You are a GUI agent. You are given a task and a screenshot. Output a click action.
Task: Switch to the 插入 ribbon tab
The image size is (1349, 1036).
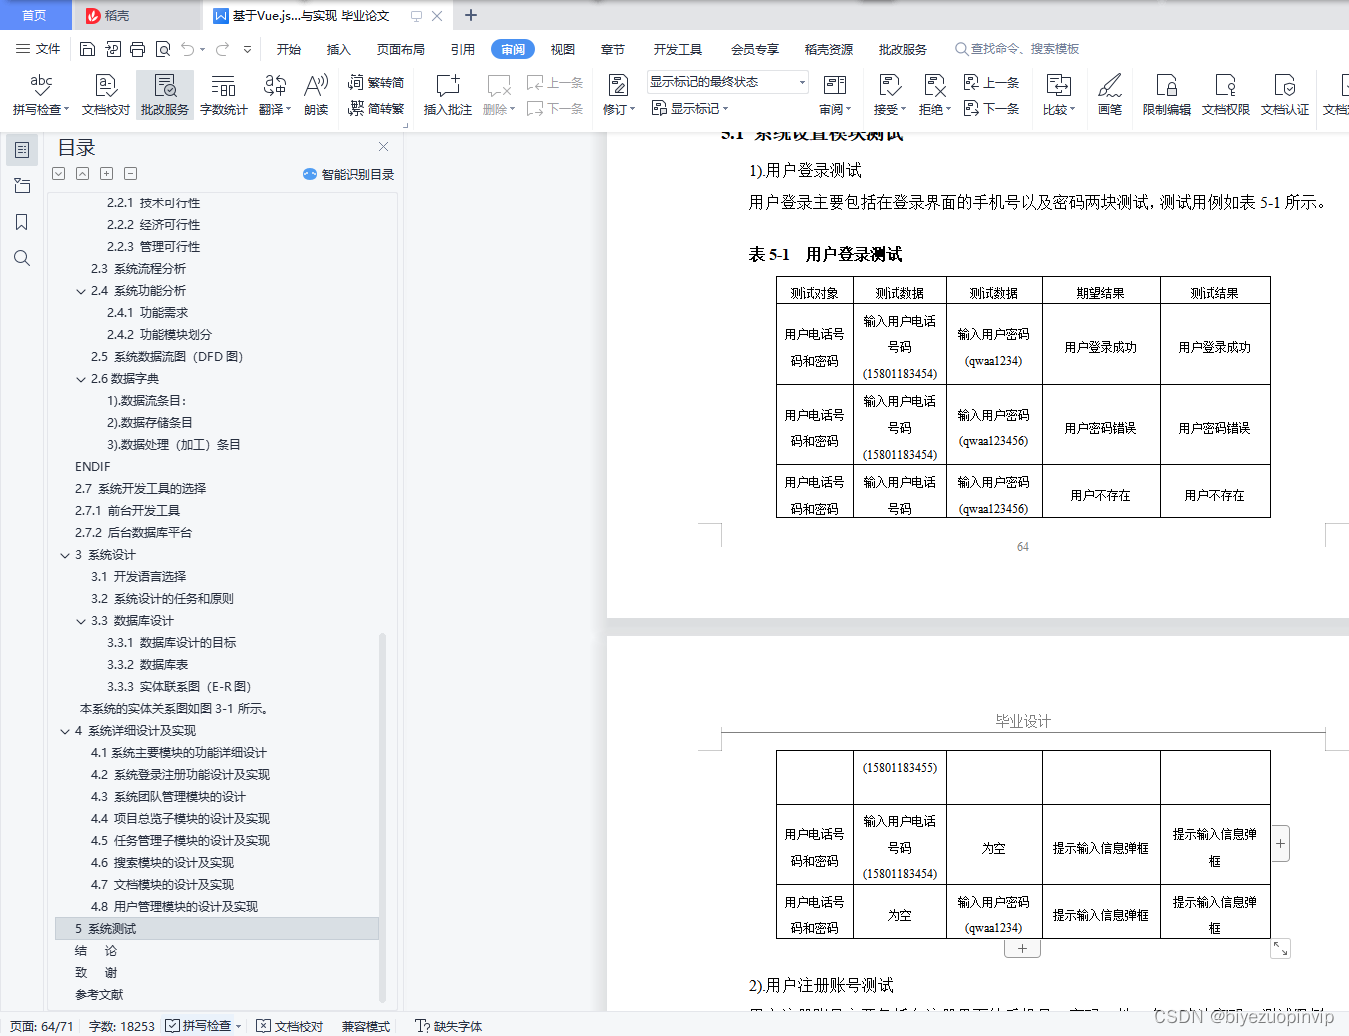click(339, 49)
